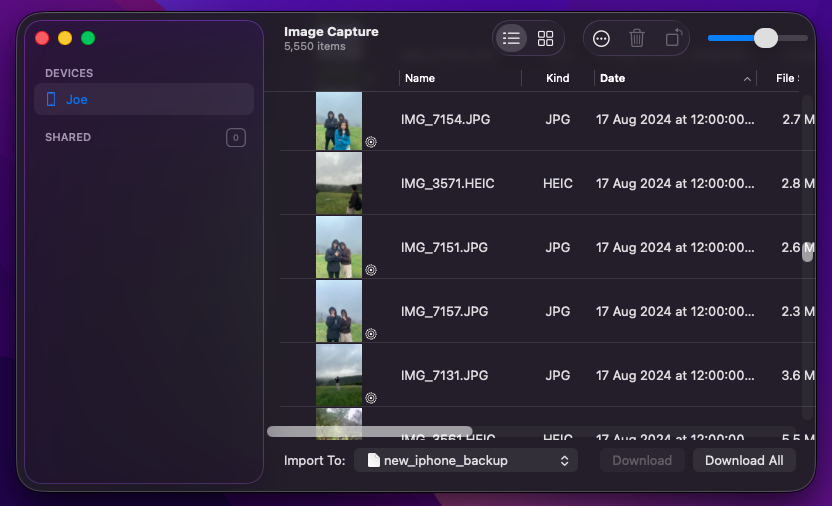Open the Import To folder dropdown
Viewport: 832px width, 506px height.
465,460
